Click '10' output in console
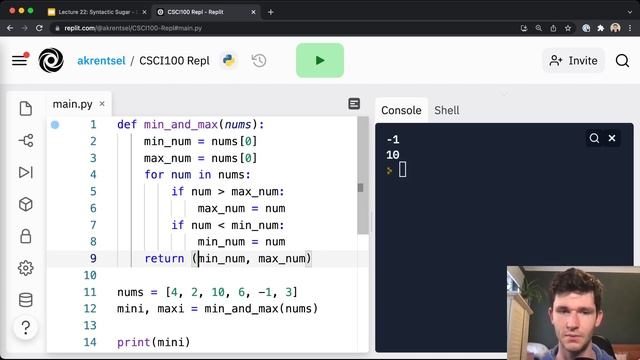640x360 pixels. [x=393, y=155]
